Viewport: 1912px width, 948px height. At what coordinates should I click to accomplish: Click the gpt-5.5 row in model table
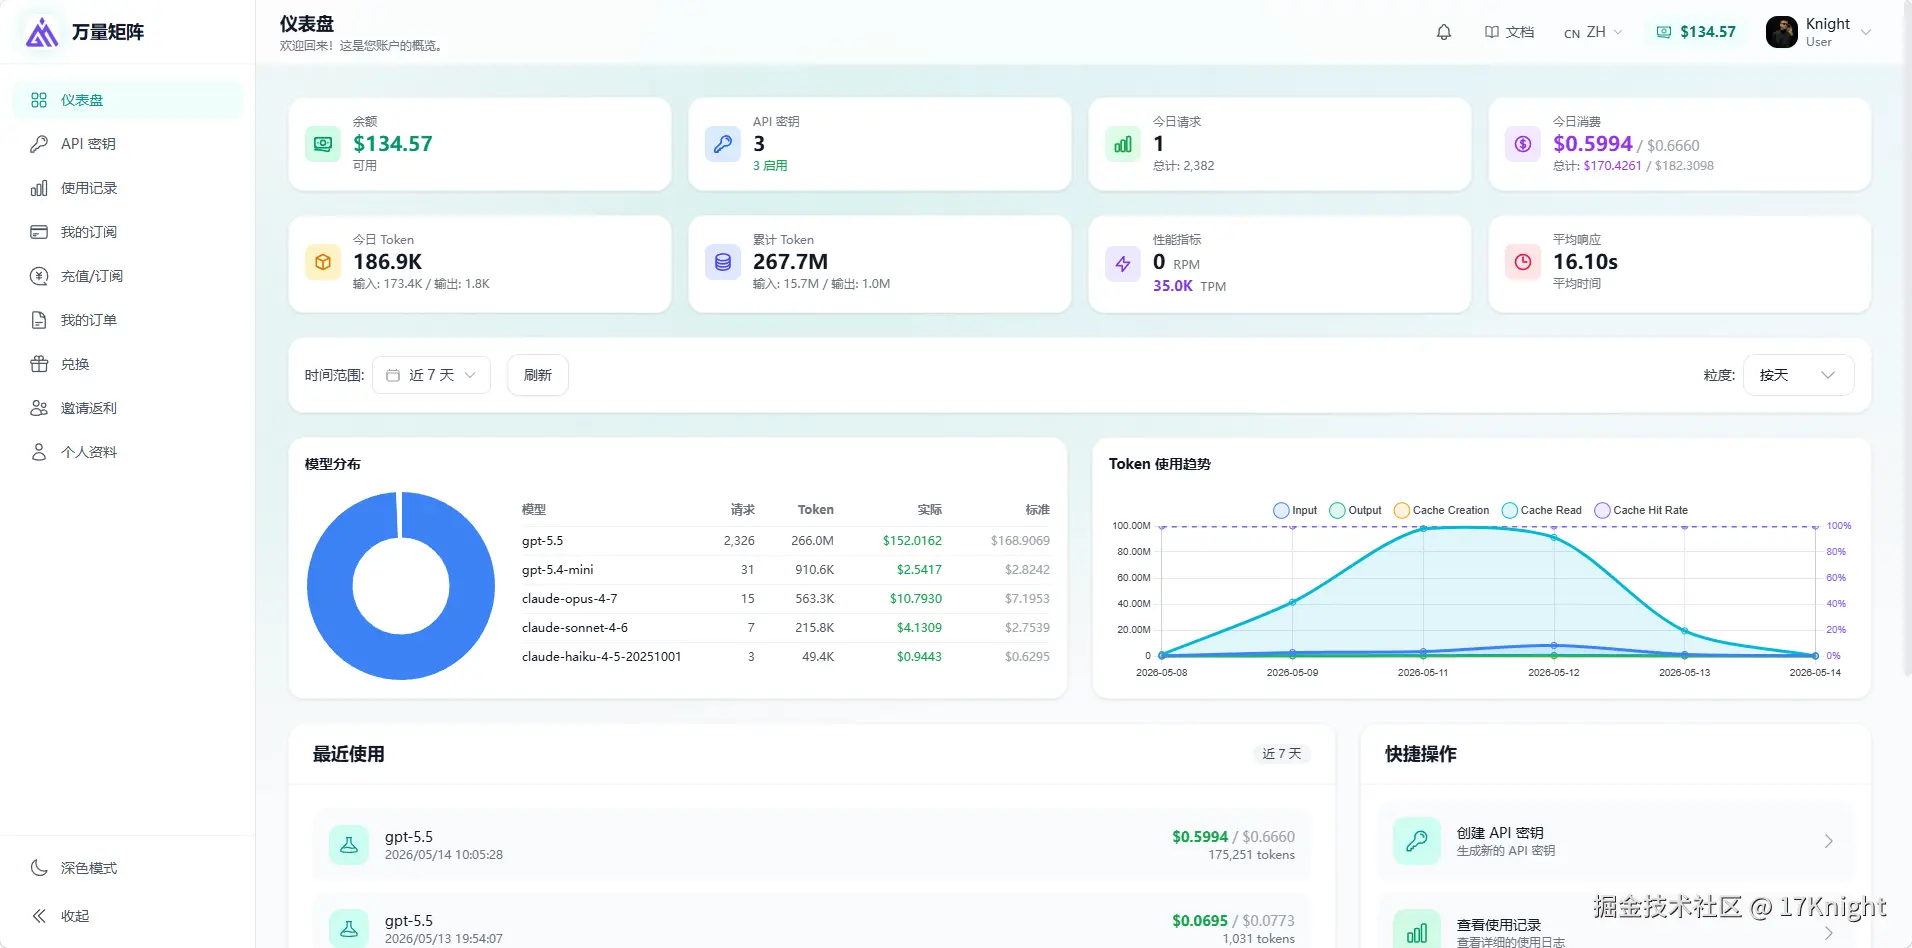786,541
